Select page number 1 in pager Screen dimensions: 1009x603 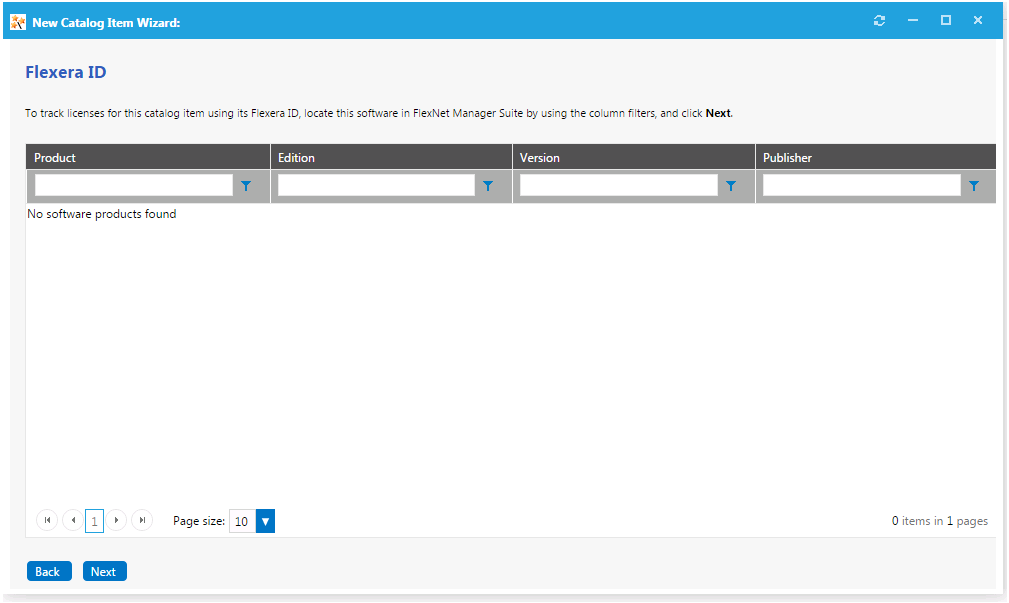(95, 521)
